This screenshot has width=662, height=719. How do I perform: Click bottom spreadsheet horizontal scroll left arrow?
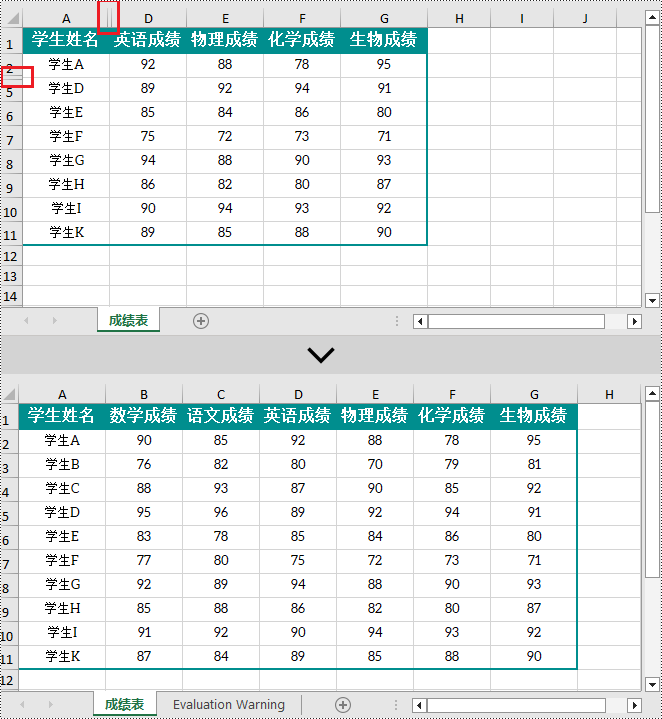[x=420, y=705]
